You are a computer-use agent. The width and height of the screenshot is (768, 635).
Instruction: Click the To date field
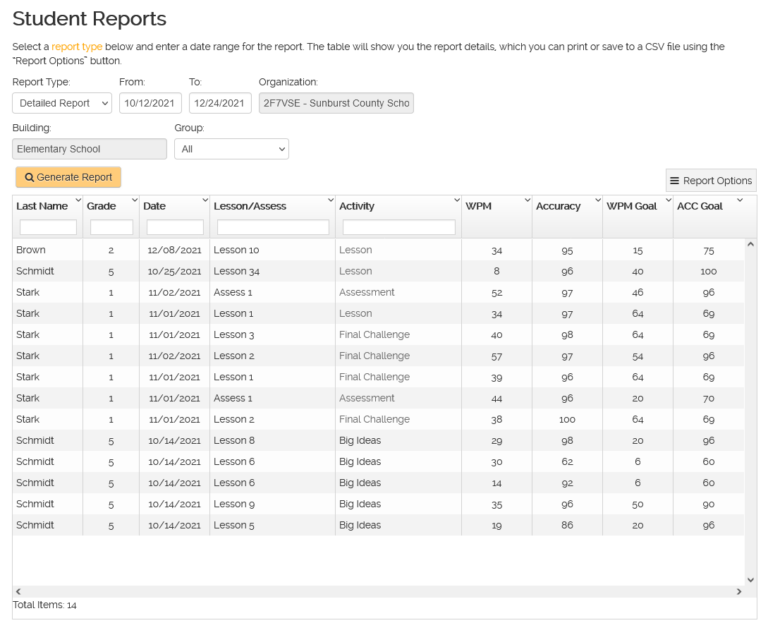[219, 103]
